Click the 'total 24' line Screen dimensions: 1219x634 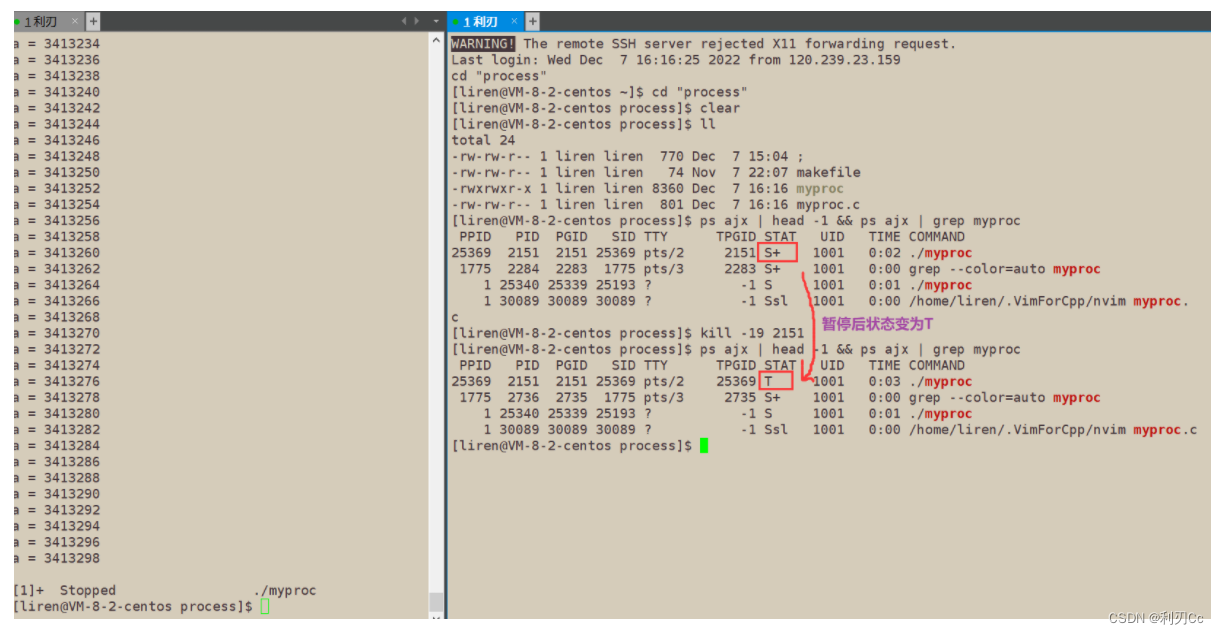pyautogui.click(x=483, y=140)
